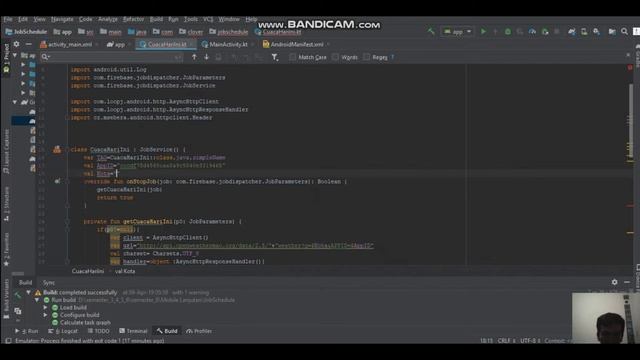Click the search filter funnel icon
The height and width of the screenshot is (360, 640).
275,58
